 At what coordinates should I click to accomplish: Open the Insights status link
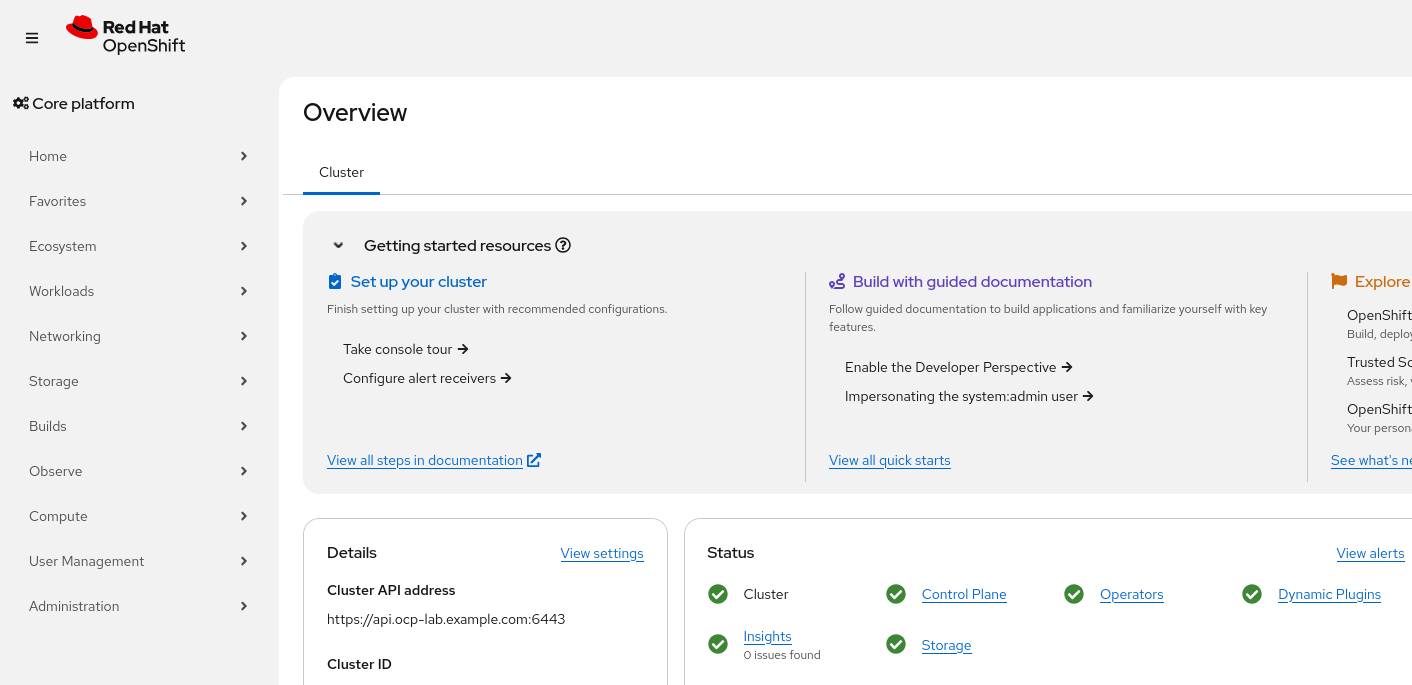767,636
